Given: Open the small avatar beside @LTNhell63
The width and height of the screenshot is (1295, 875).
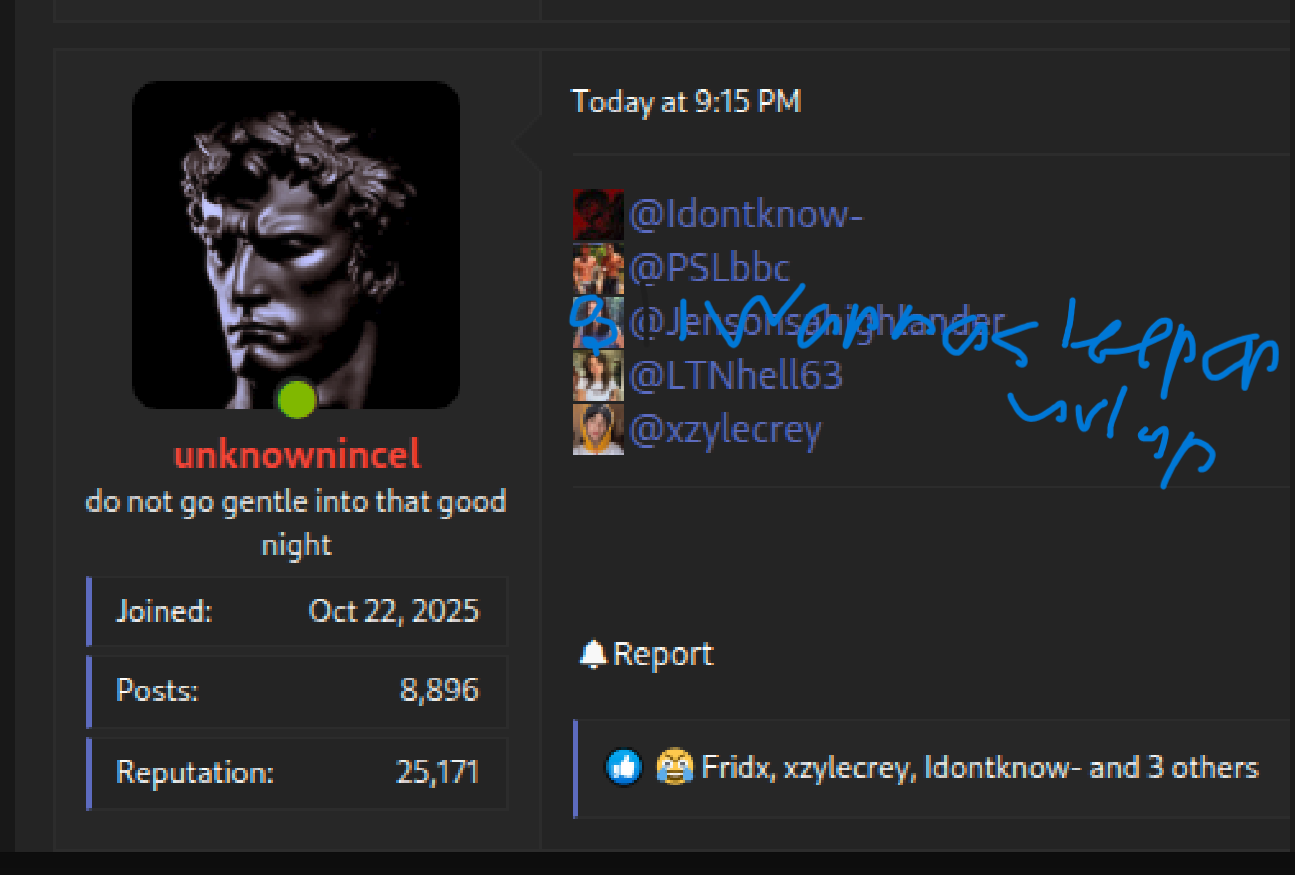Looking at the screenshot, I should point(598,375).
